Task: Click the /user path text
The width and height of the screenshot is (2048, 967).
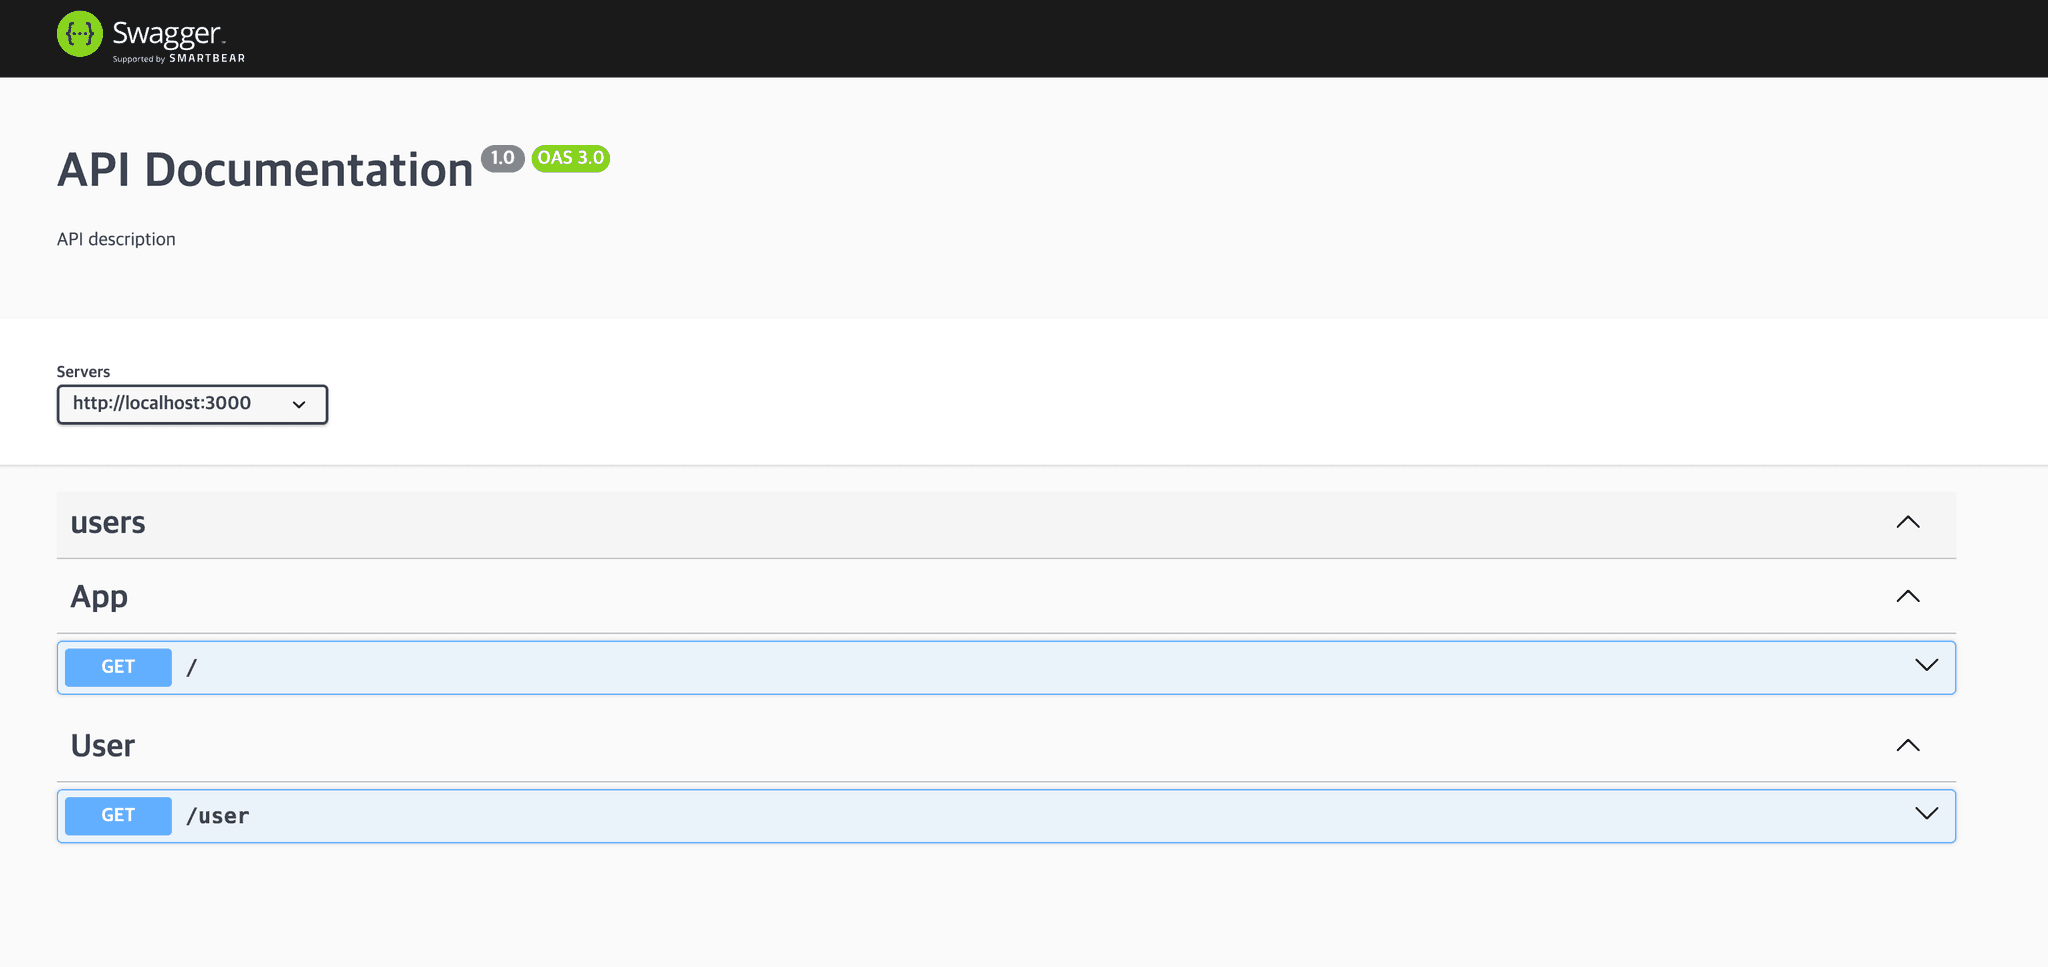Action: click(218, 816)
